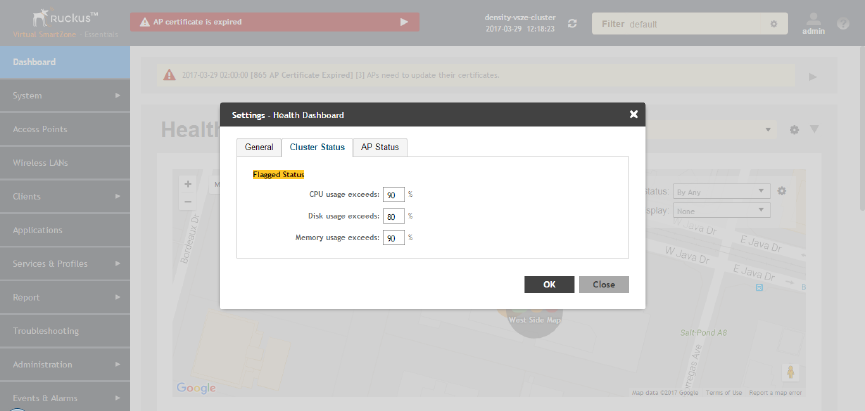Image resolution: width=865 pixels, height=411 pixels.
Task: Zoom out on the map with the minus
Action: 188,201
